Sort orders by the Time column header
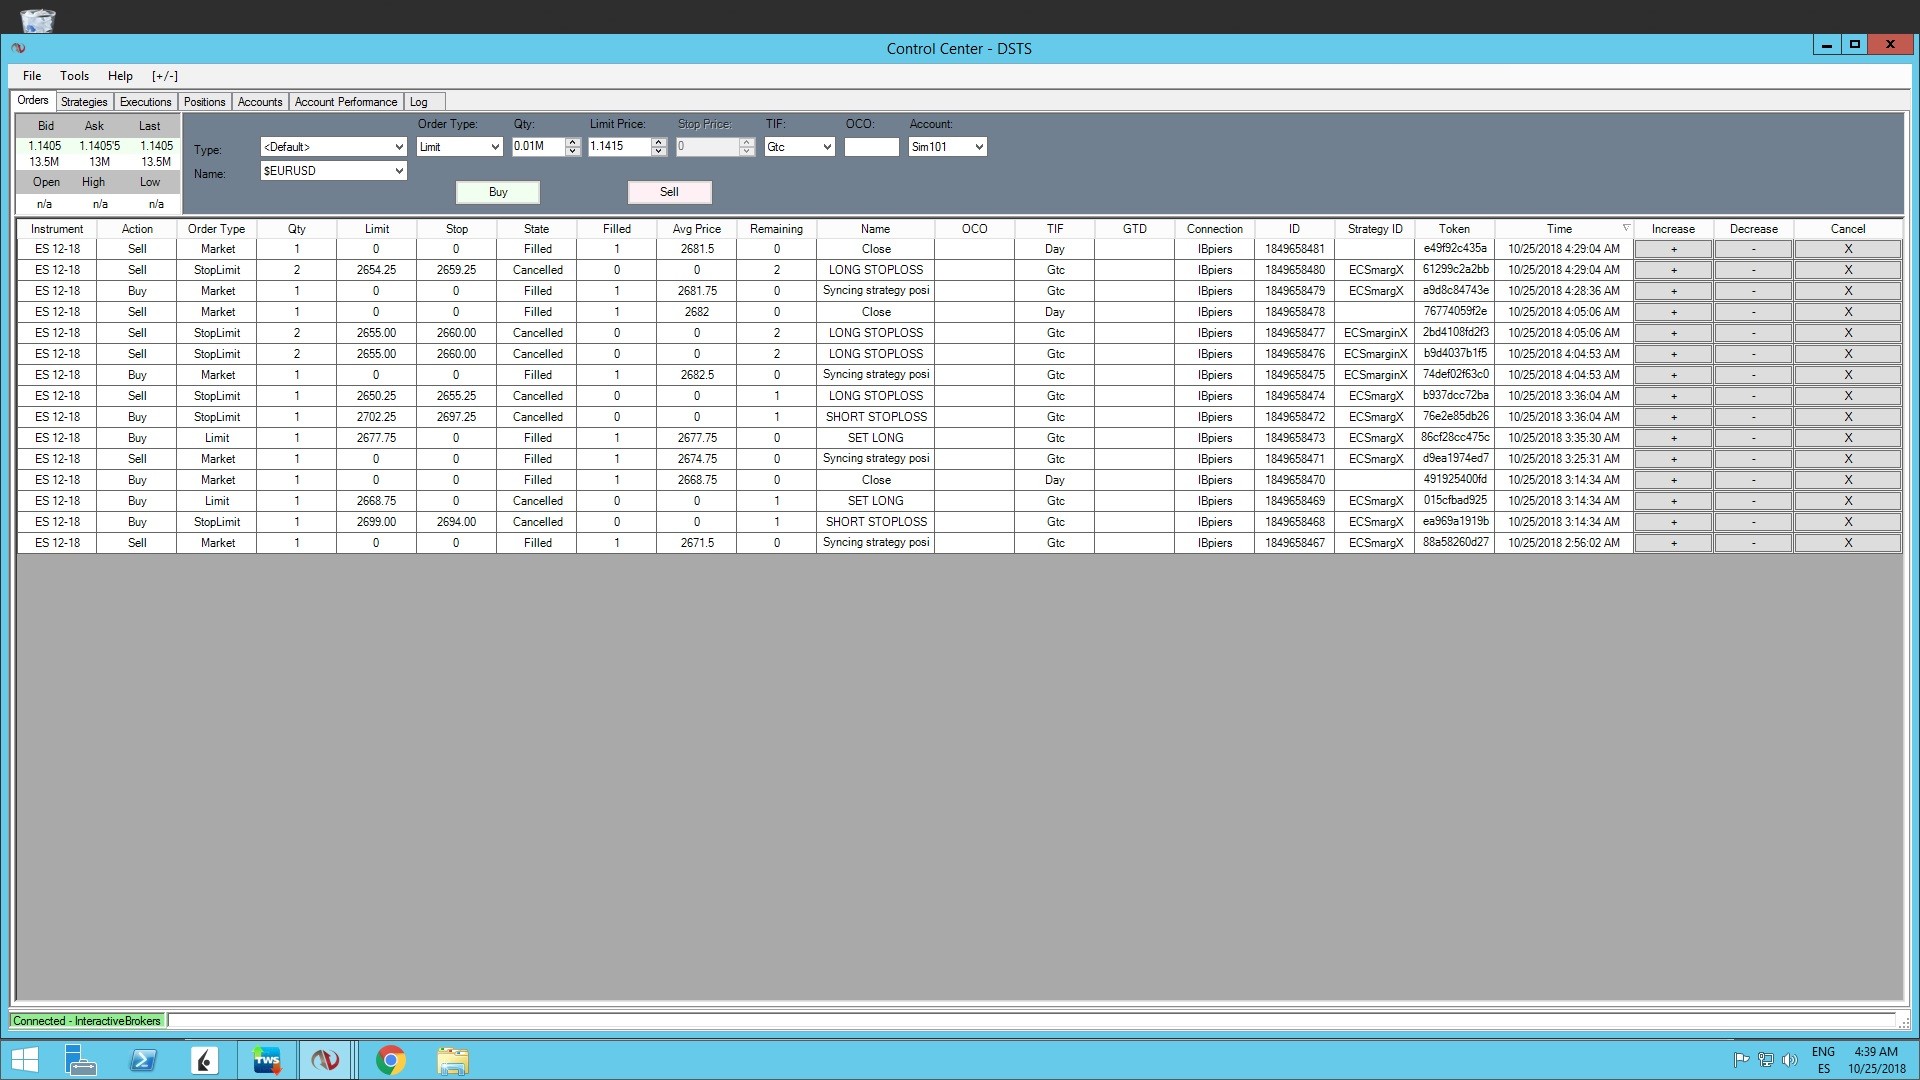Image resolution: width=1920 pixels, height=1080 pixels. pos(1558,229)
